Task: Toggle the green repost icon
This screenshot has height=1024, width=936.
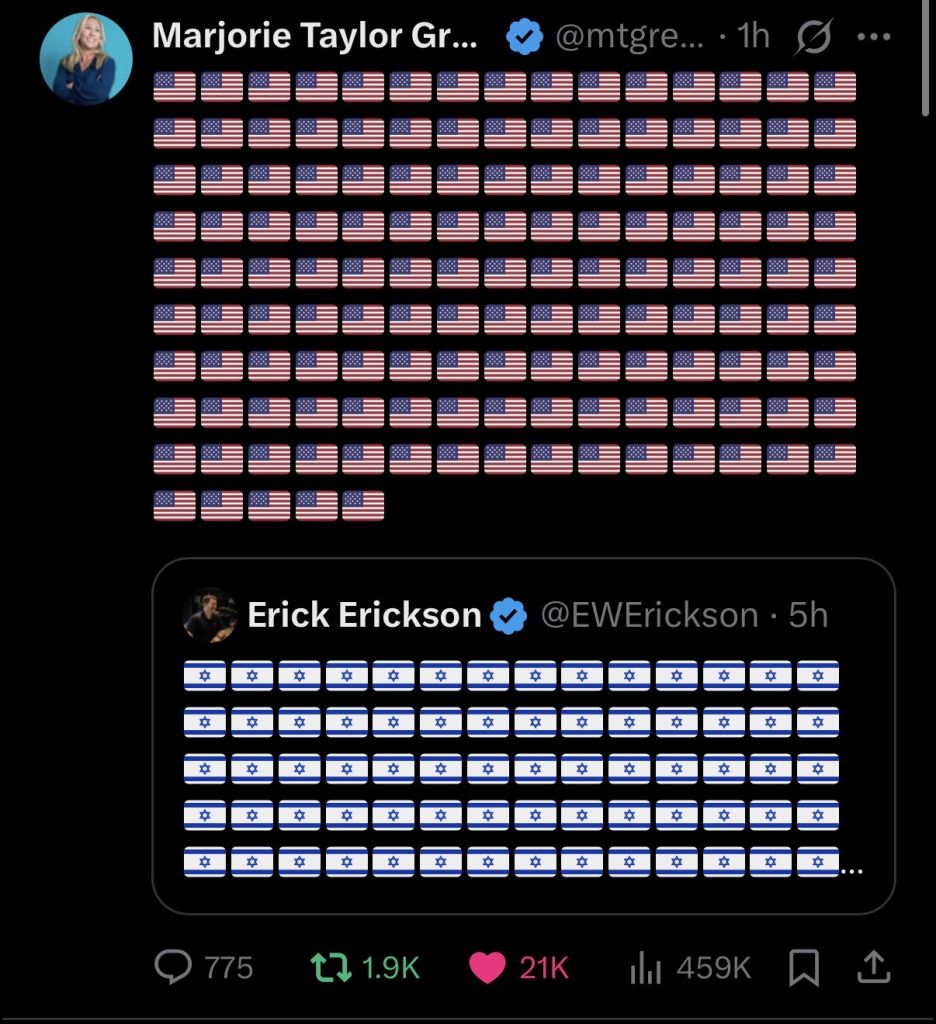Action: [x=331, y=967]
